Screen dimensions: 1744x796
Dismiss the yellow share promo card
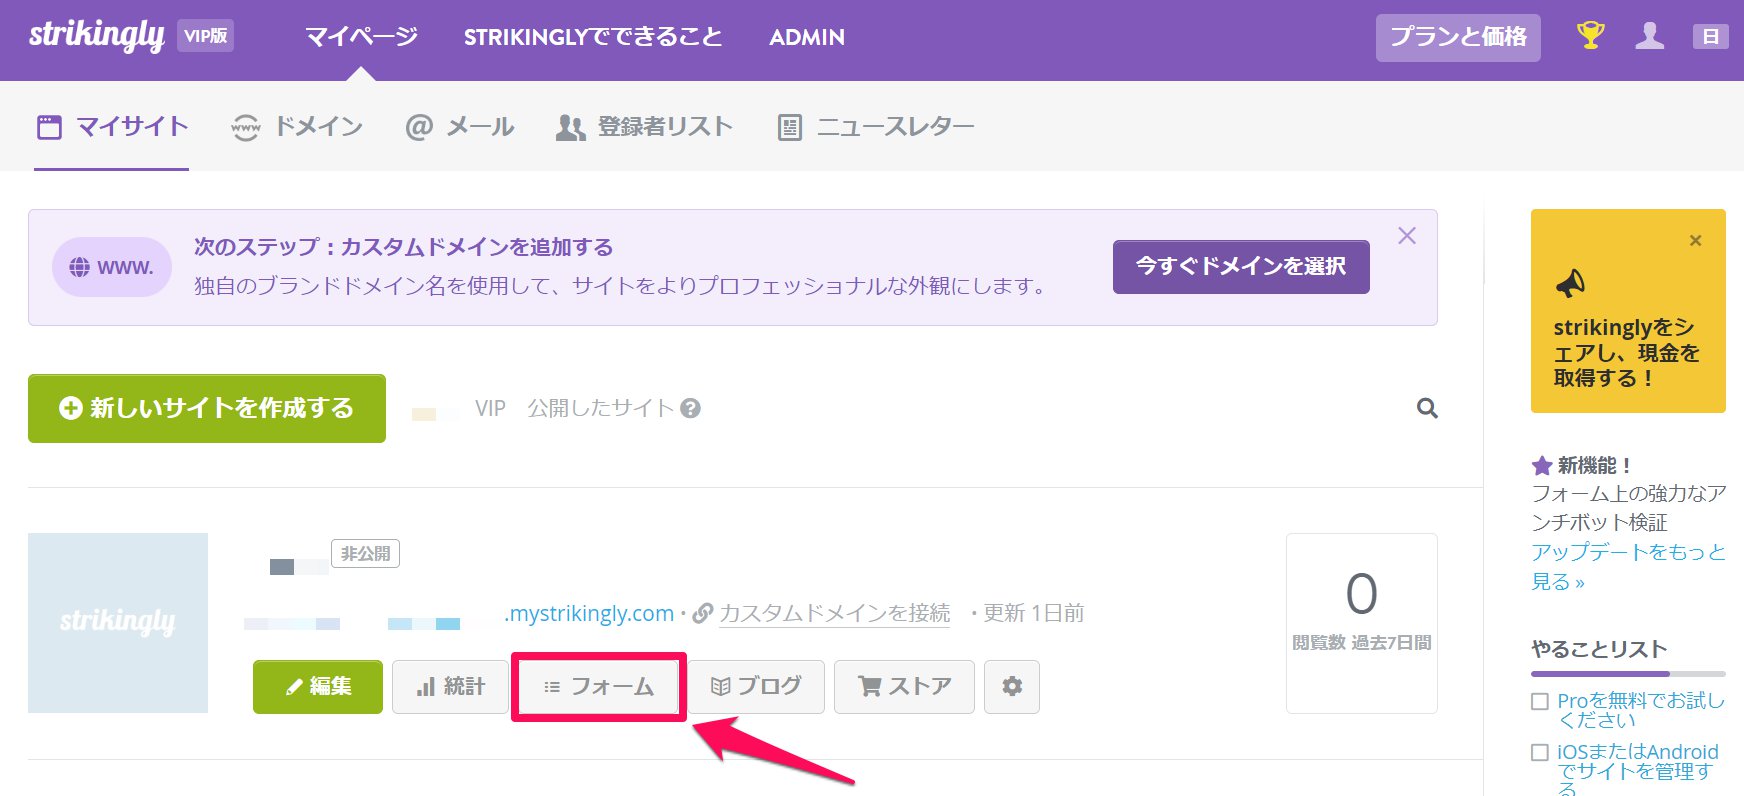(x=1695, y=240)
